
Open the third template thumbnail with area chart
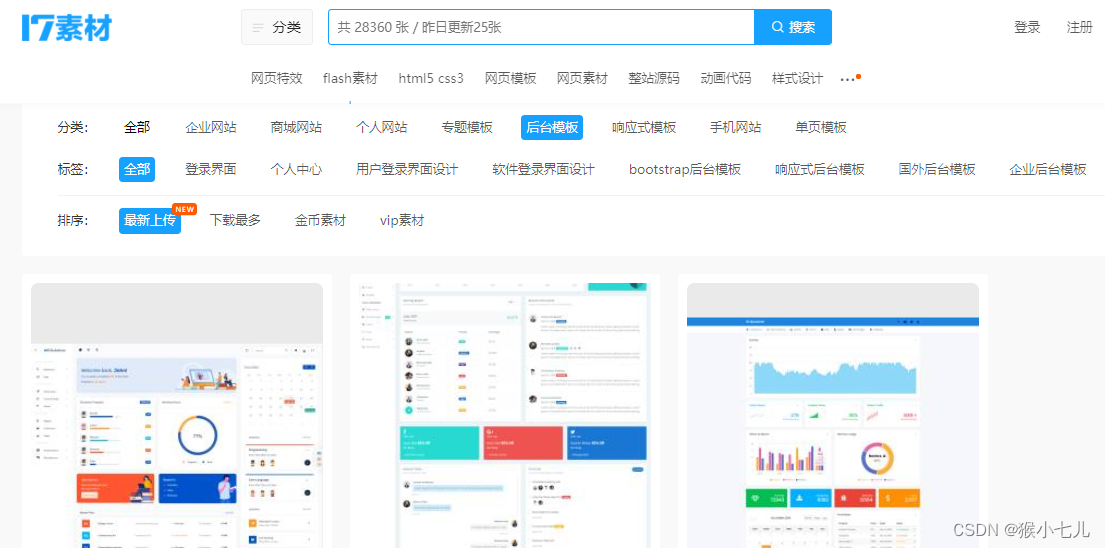coord(833,416)
